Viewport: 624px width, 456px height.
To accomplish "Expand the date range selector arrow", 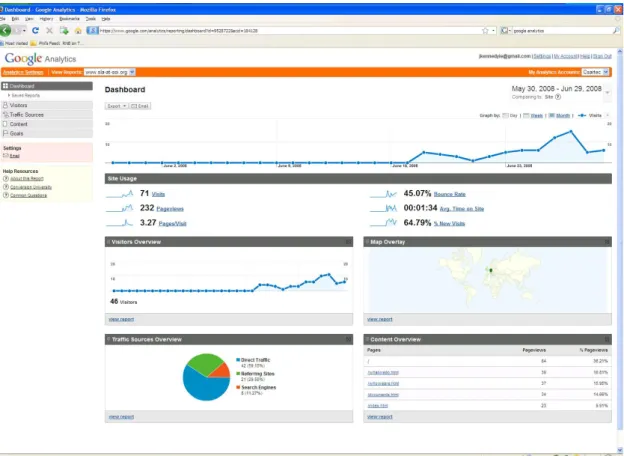I will tap(607, 93).
